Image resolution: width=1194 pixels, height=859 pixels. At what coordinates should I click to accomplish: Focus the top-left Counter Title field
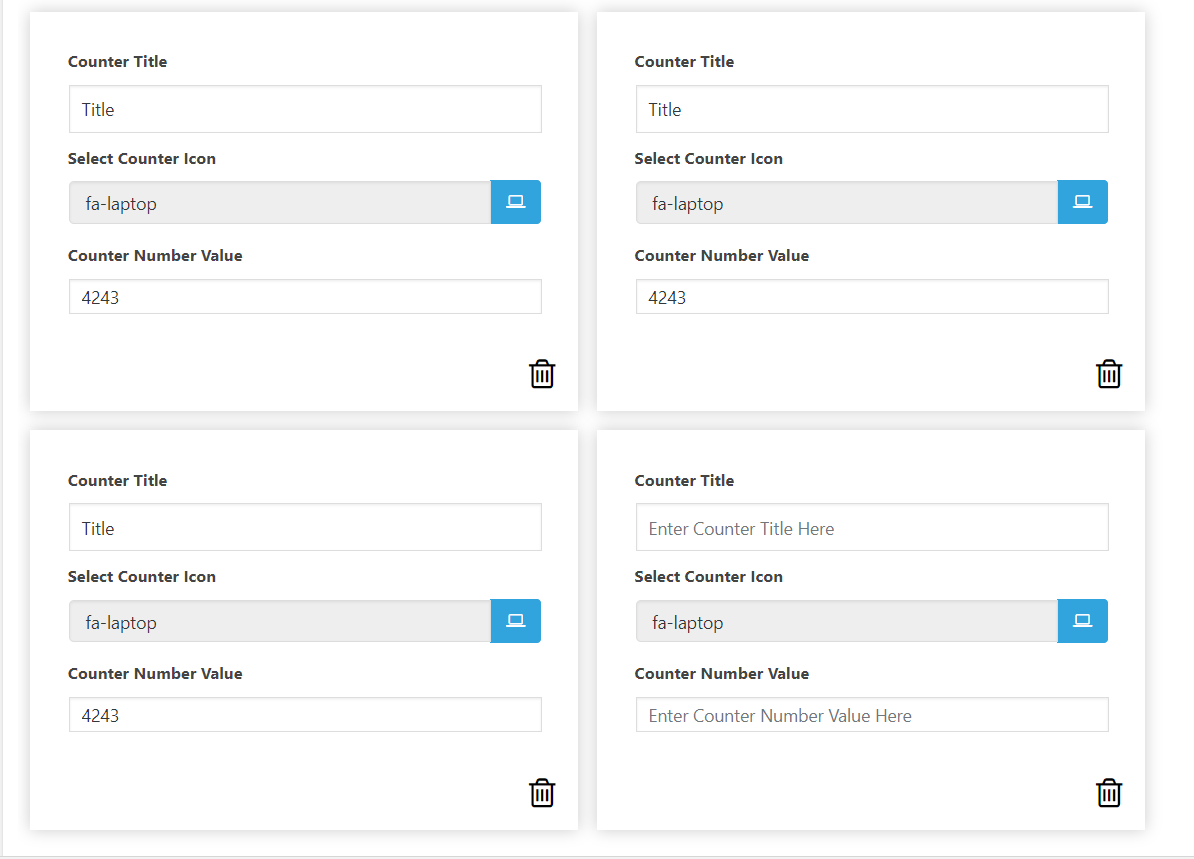coord(305,109)
